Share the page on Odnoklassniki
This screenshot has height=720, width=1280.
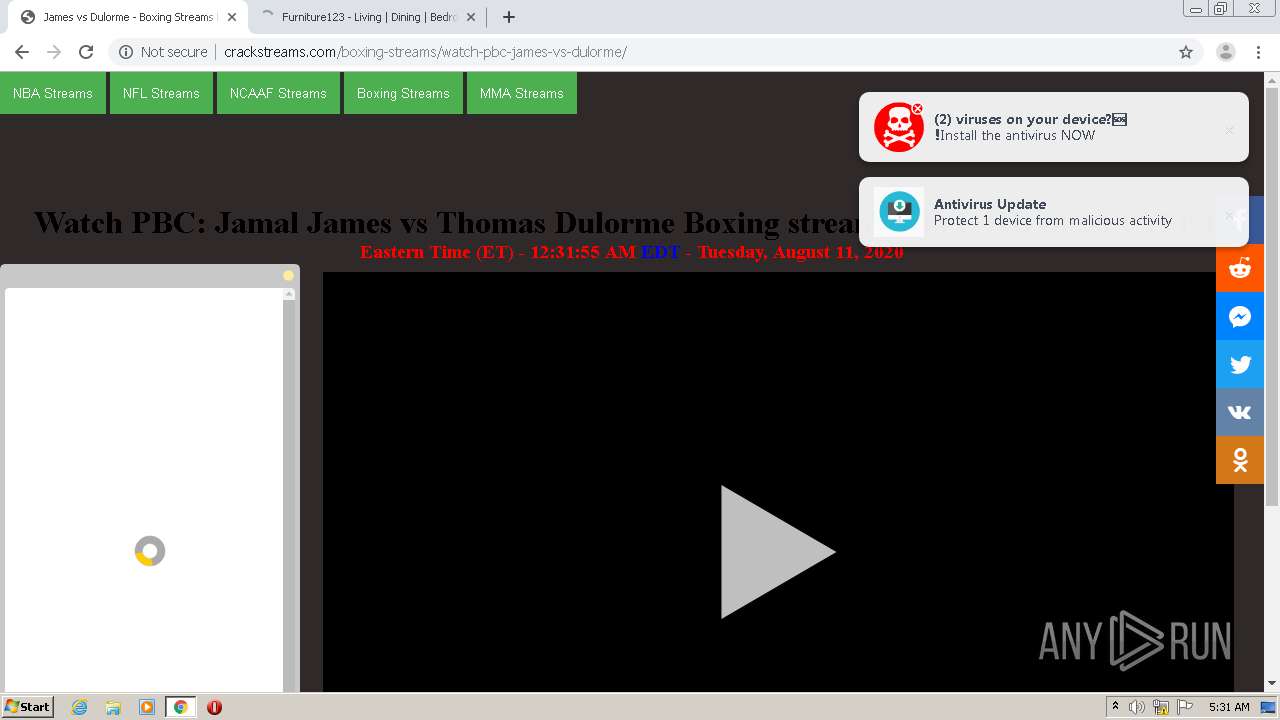1240,460
